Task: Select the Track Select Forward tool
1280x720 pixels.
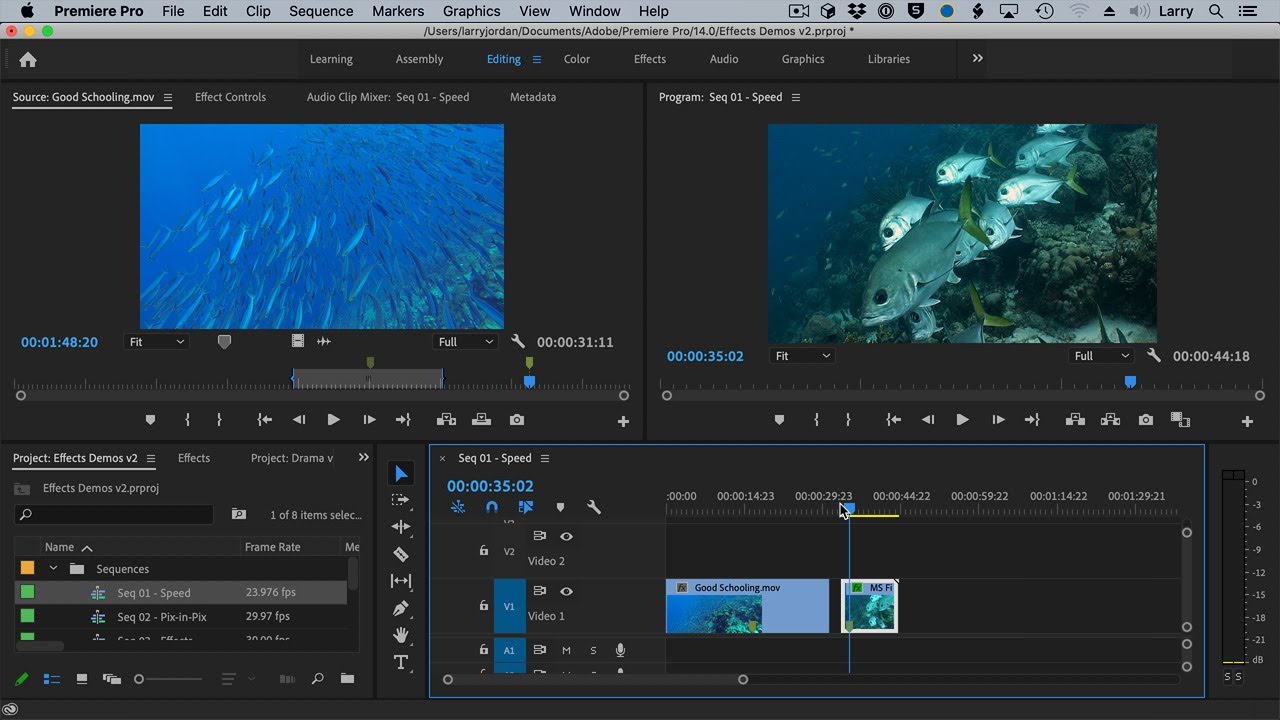Action: pos(401,500)
